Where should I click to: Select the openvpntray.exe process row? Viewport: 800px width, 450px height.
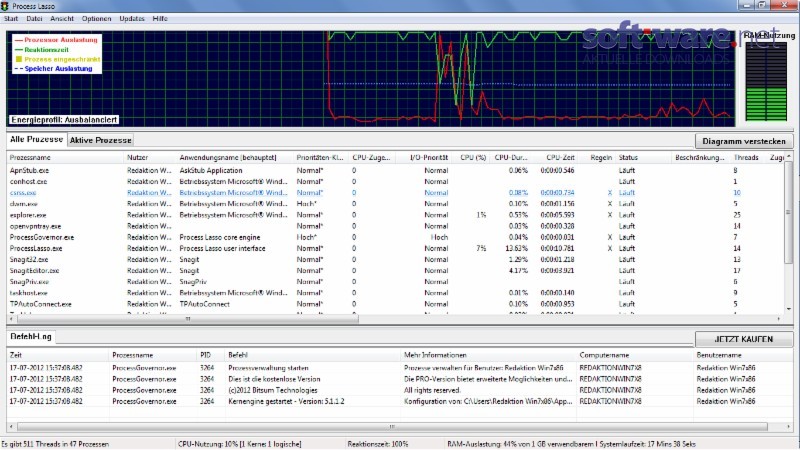[x=395, y=226]
